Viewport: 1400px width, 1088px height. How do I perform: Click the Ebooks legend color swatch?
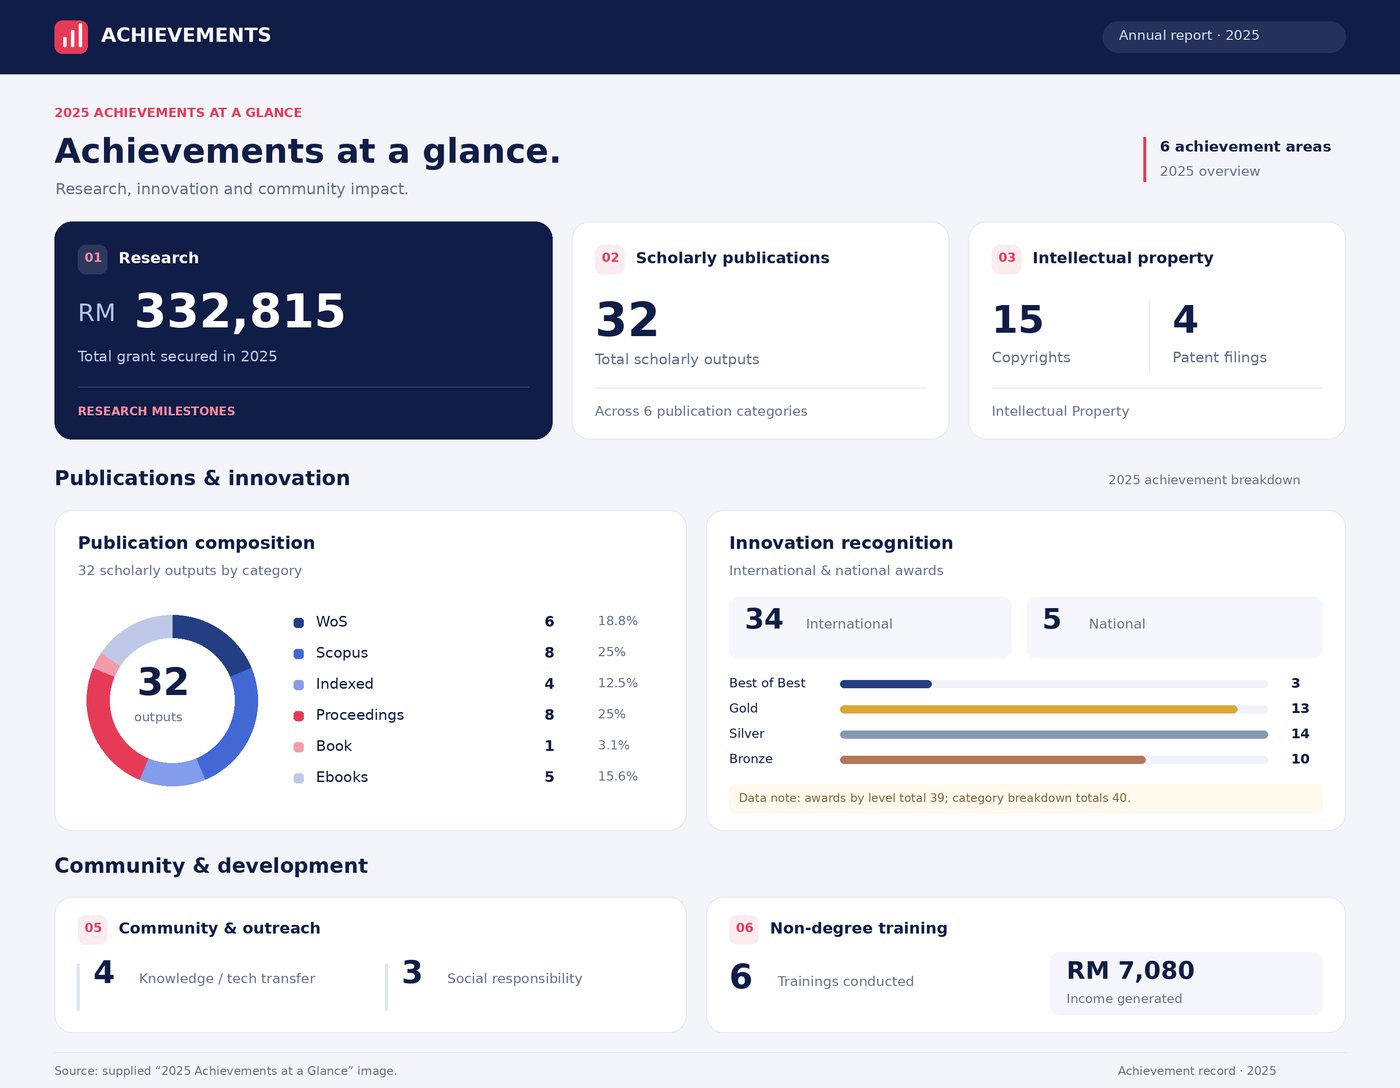(x=298, y=777)
